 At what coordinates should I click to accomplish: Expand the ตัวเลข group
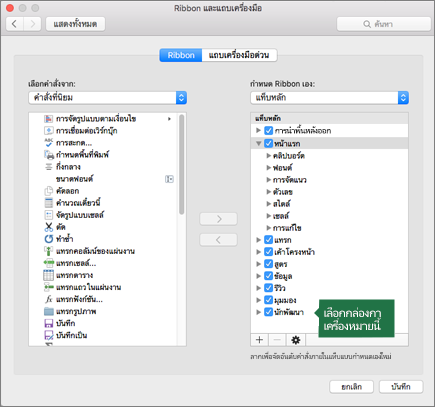tap(269, 192)
